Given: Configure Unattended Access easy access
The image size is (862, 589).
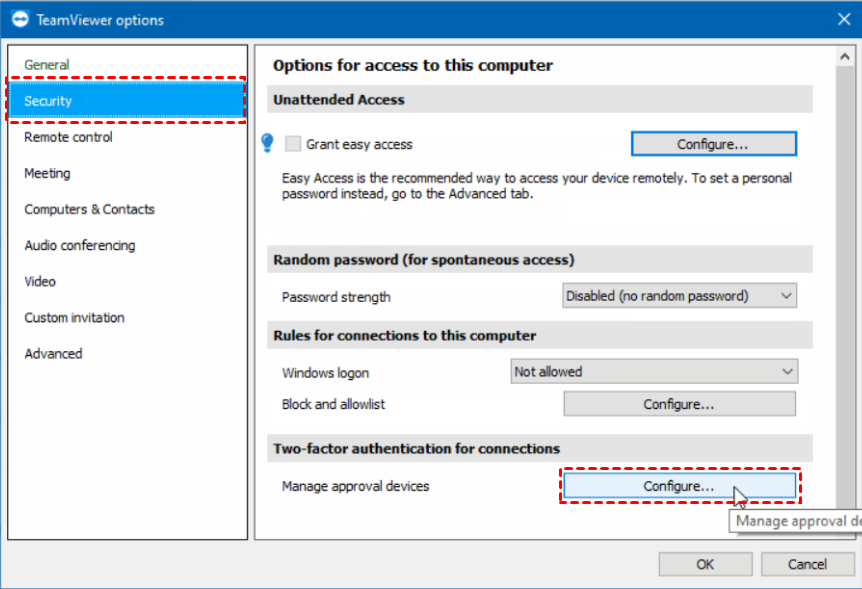Looking at the screenshot, I should tap(714, 144).
